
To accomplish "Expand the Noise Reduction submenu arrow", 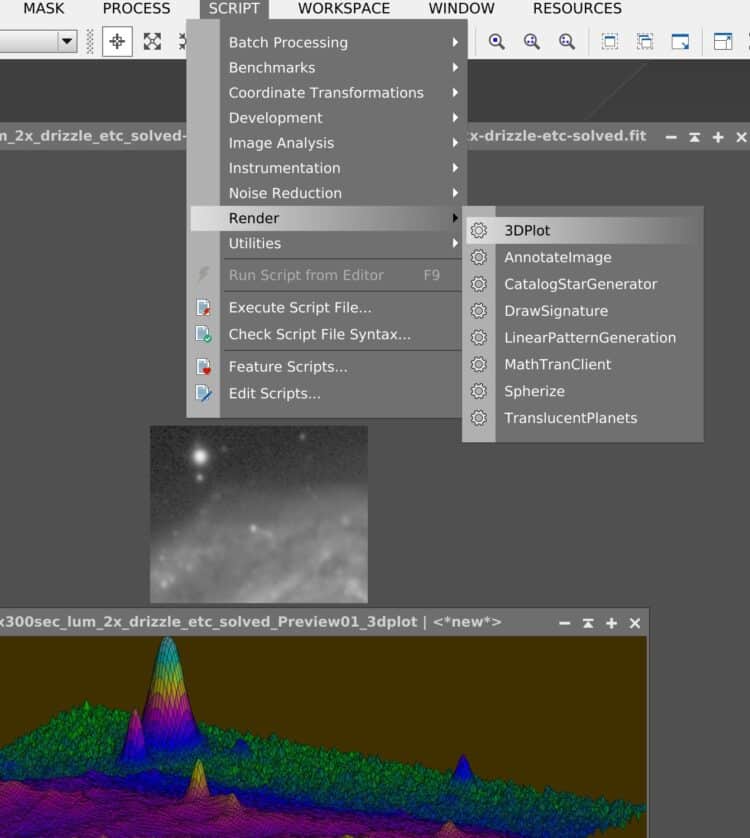I will pyautogui.click(x=455, y=192).
